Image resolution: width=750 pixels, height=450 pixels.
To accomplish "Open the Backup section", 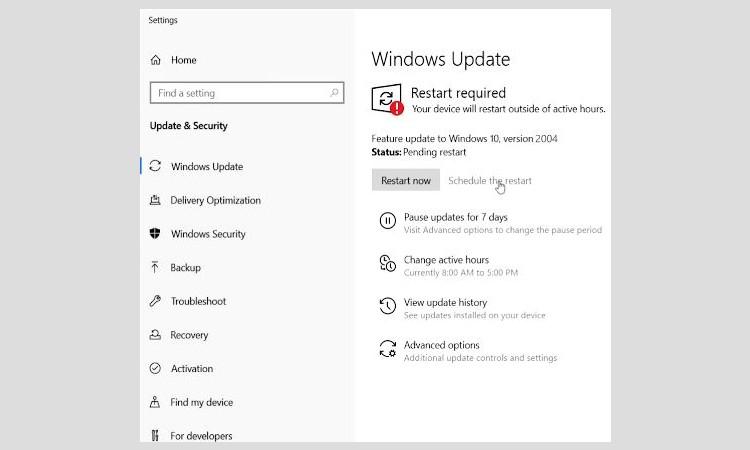I will (186, 267).
